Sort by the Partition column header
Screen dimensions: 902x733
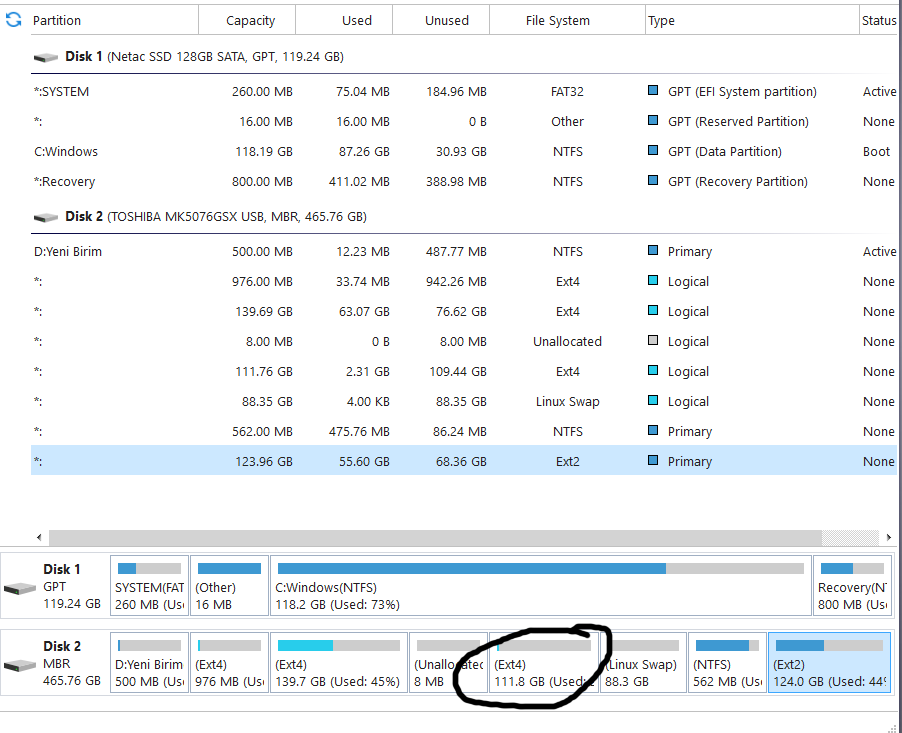pos(112,20)
